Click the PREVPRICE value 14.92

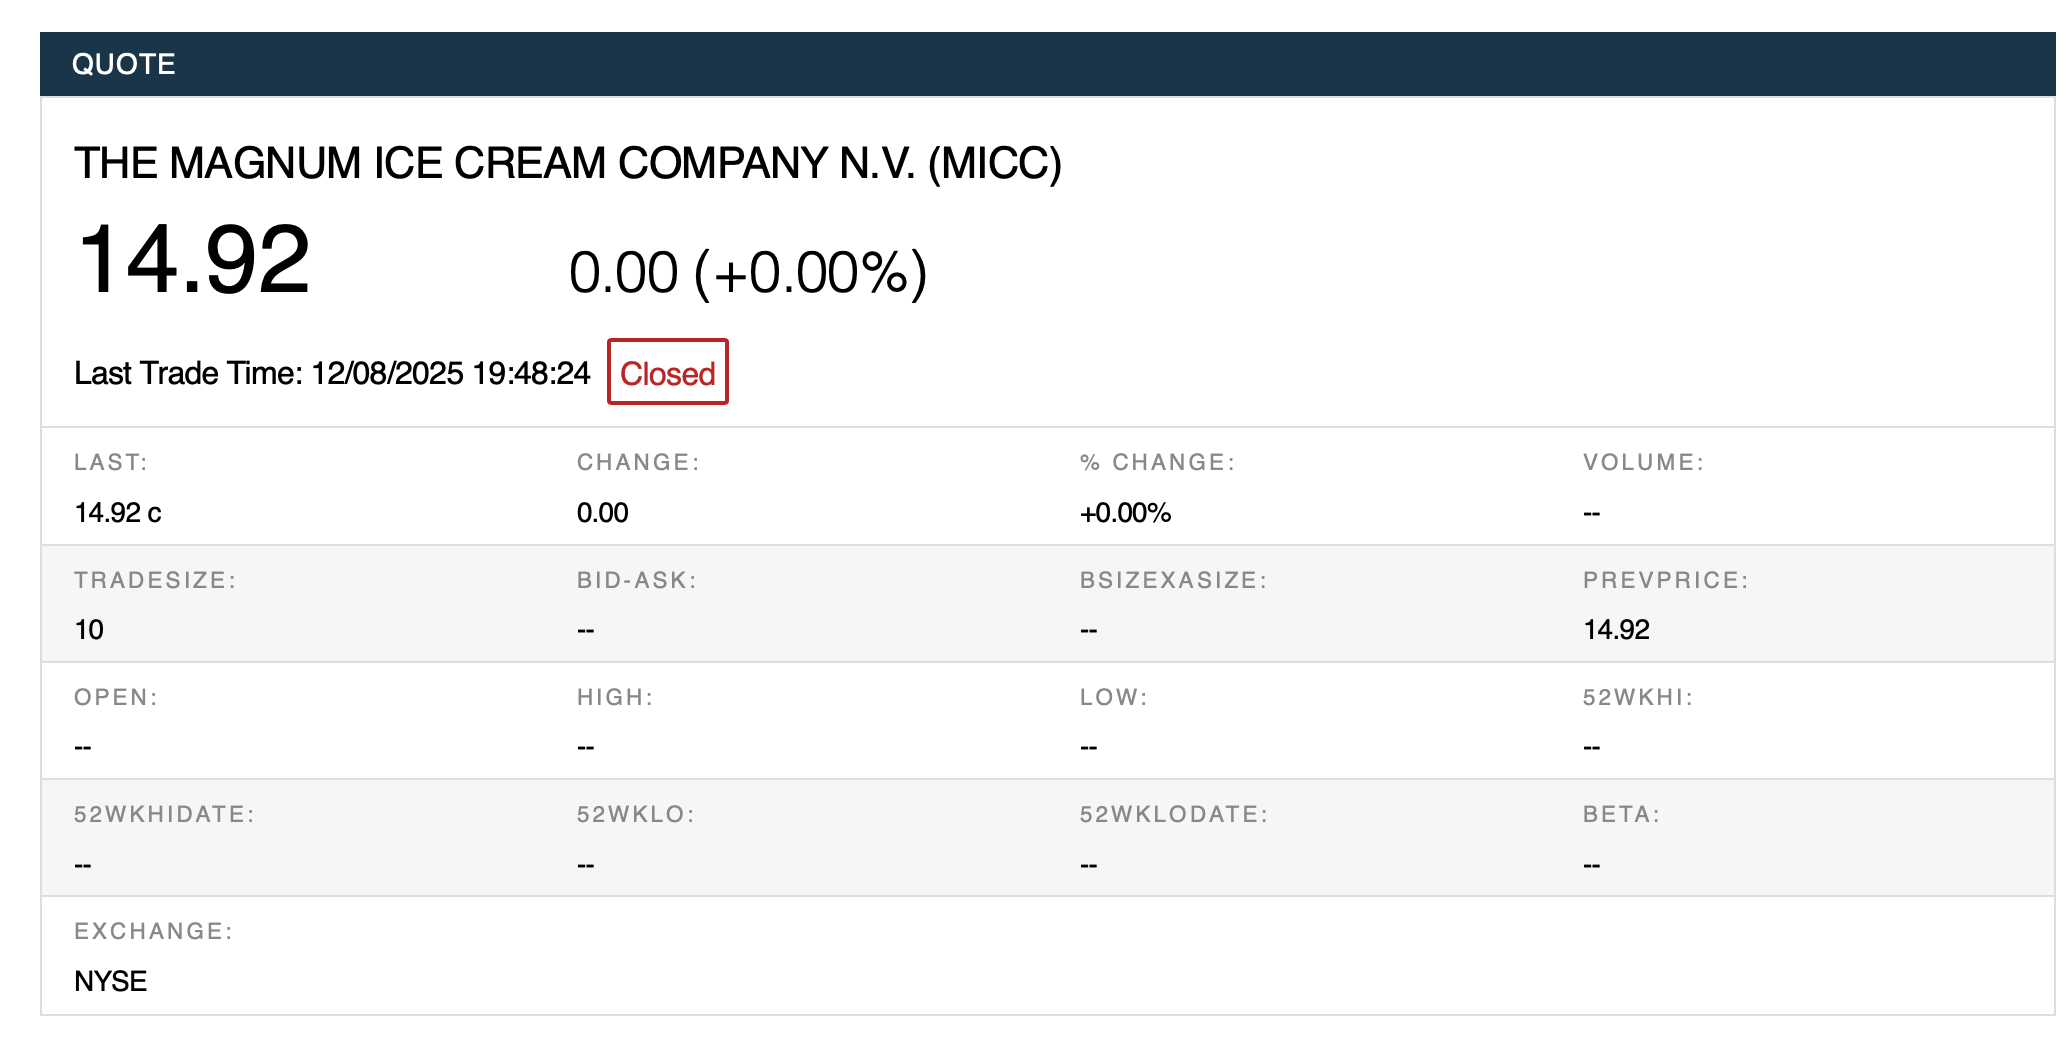click(x=1616, y=630)
